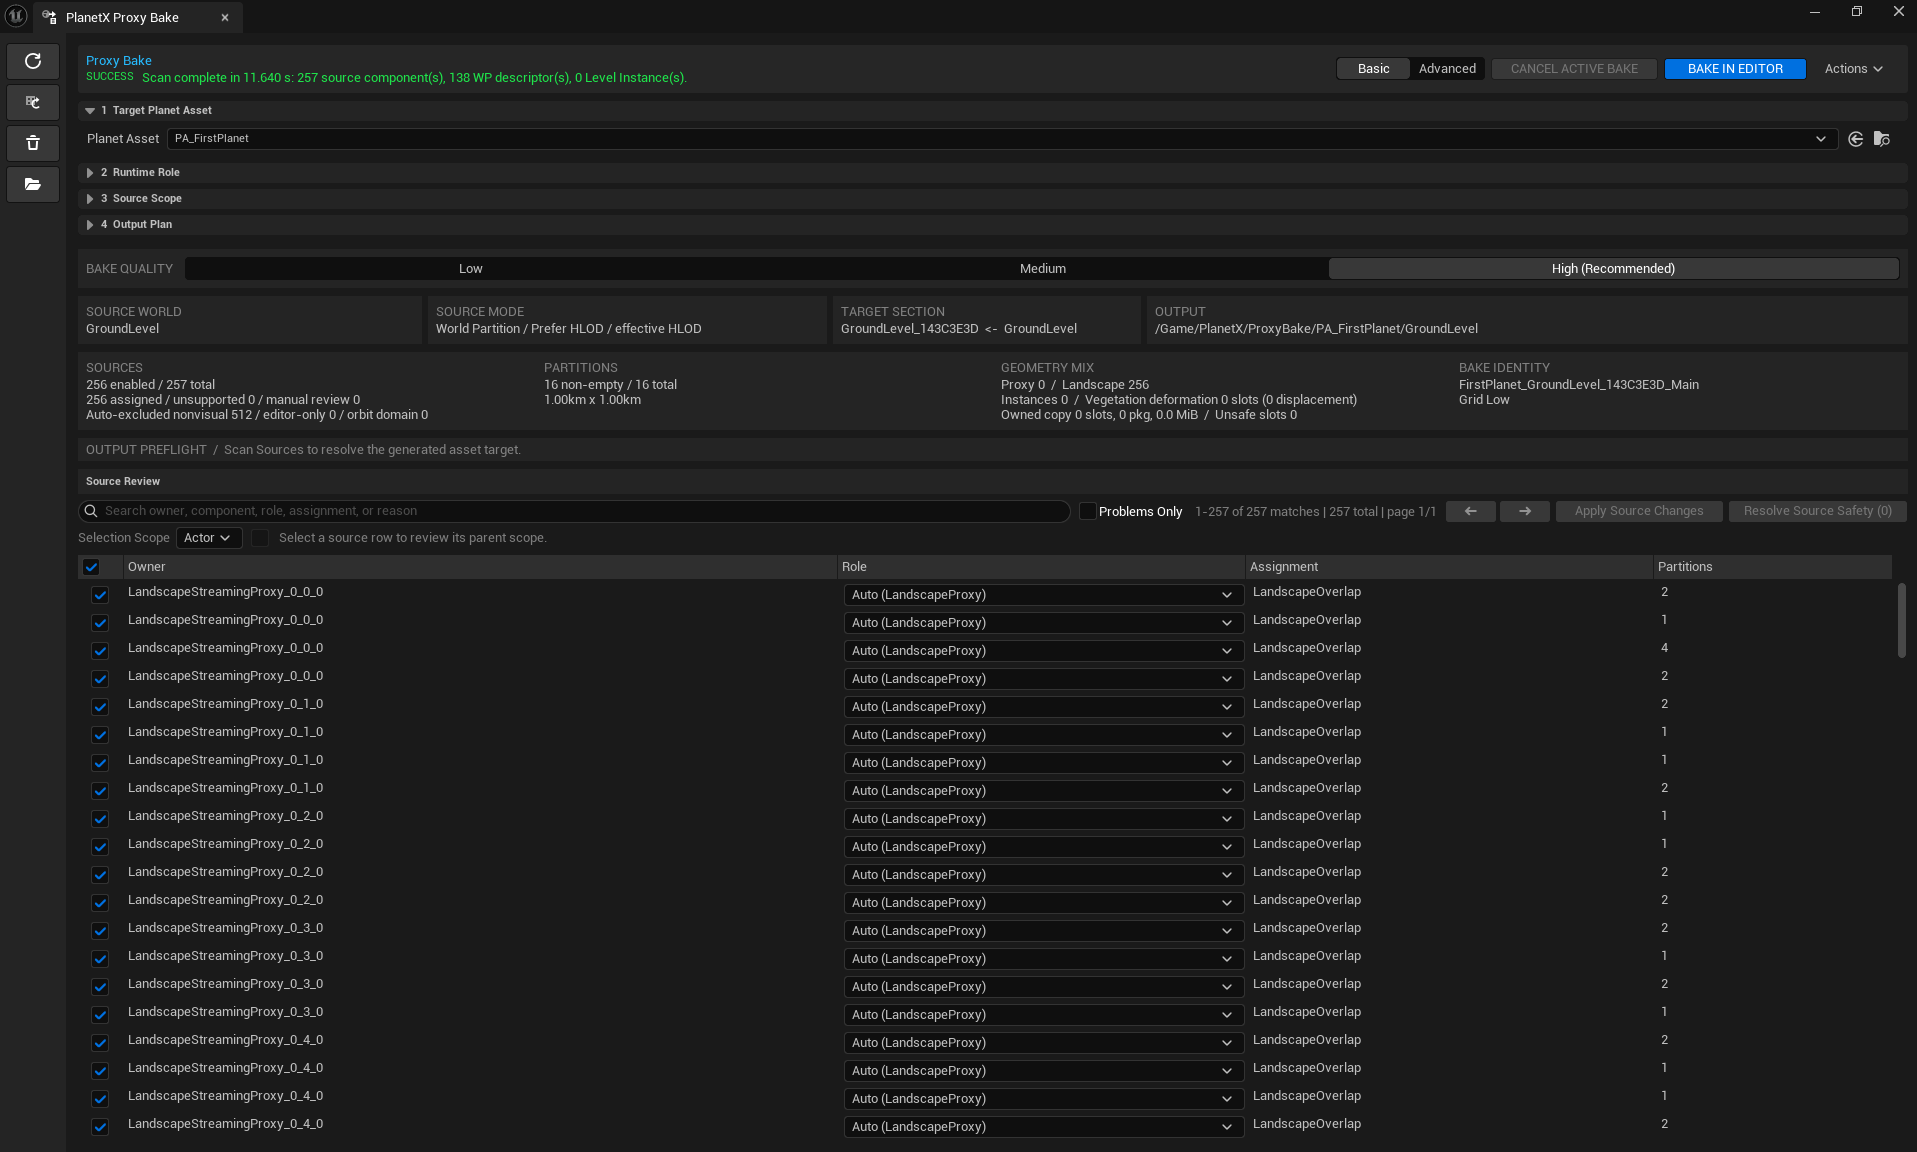Click 'Proxy 0 / Landscape 256' geometry mix text
The width and height of the screenshot is (1917, 1152).
pos(1075,385)
